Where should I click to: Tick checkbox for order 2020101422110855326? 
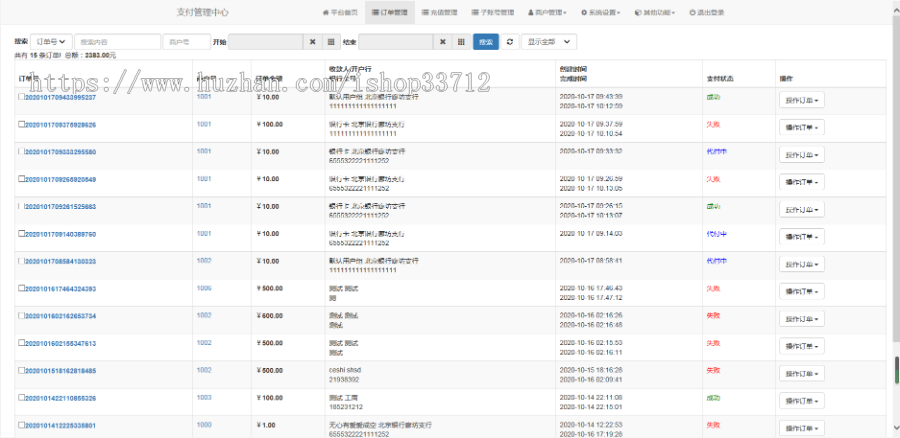pyautogui.click(x=21, y=397)
